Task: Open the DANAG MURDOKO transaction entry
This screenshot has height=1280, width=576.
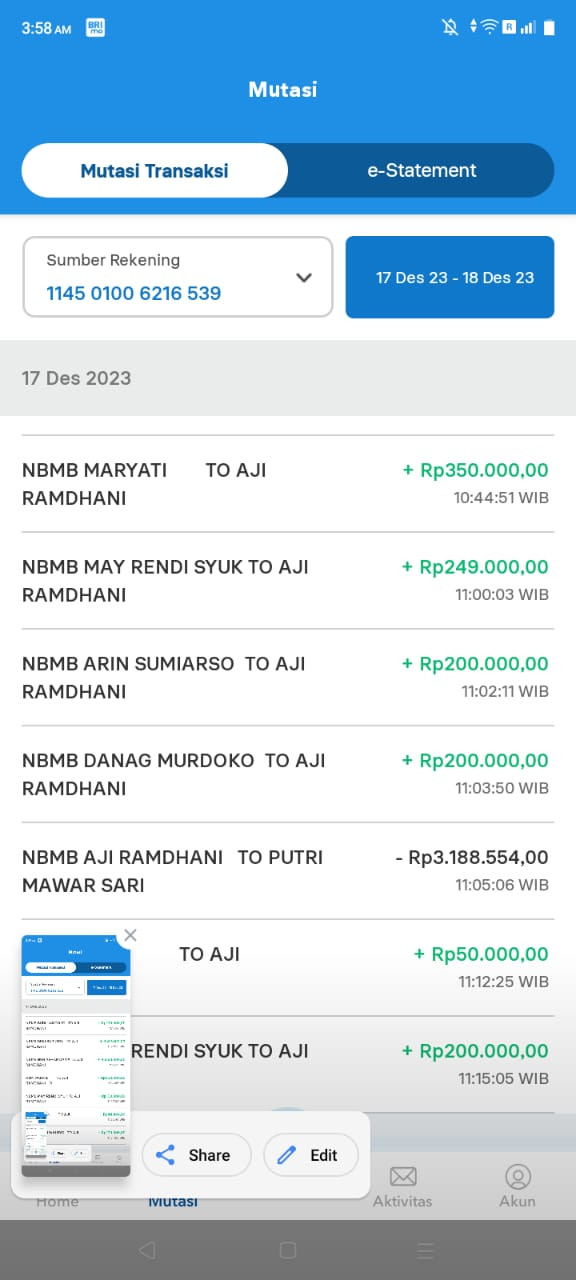Action: tap(288, 774)
